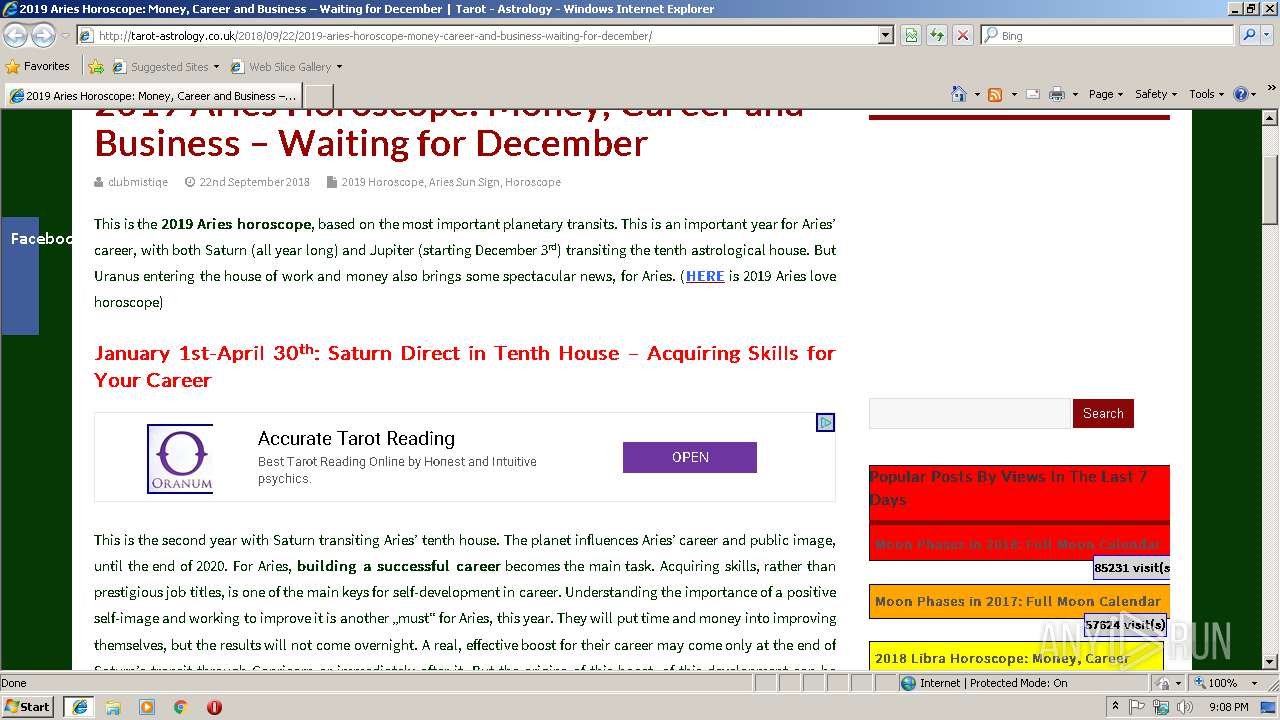The width and height of the screenshot is (1280, 720).
Task: Click the 100% zoom level button
Action: pos(1218,683)
